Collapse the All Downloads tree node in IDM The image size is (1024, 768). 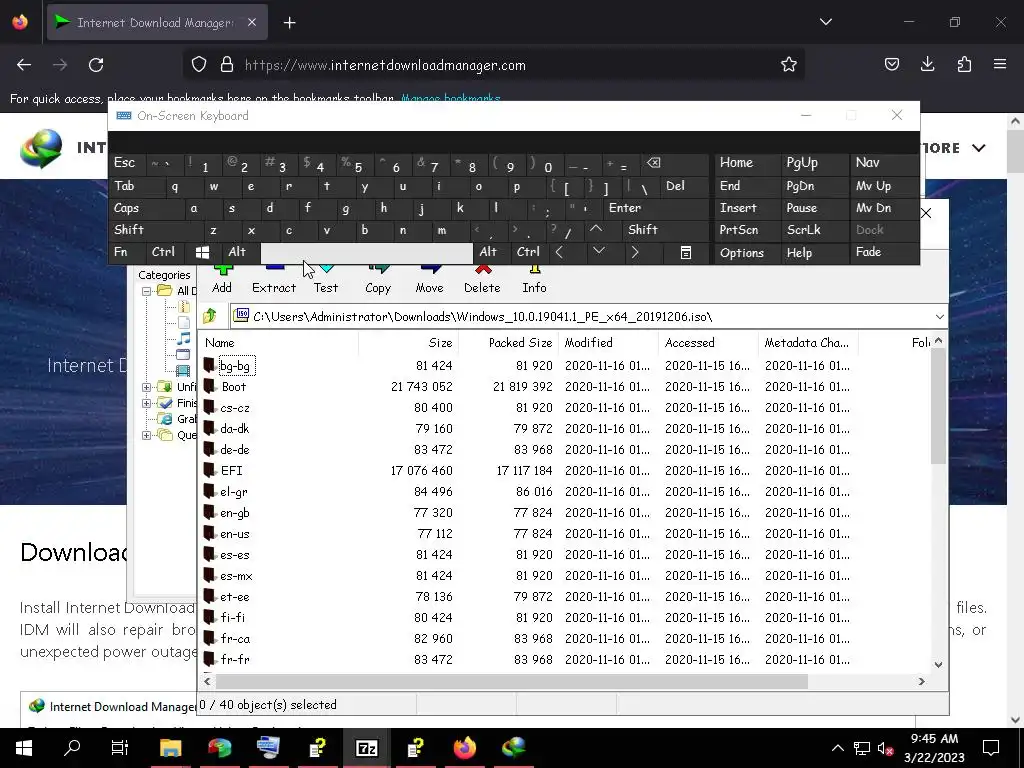[x=146, y=291]
